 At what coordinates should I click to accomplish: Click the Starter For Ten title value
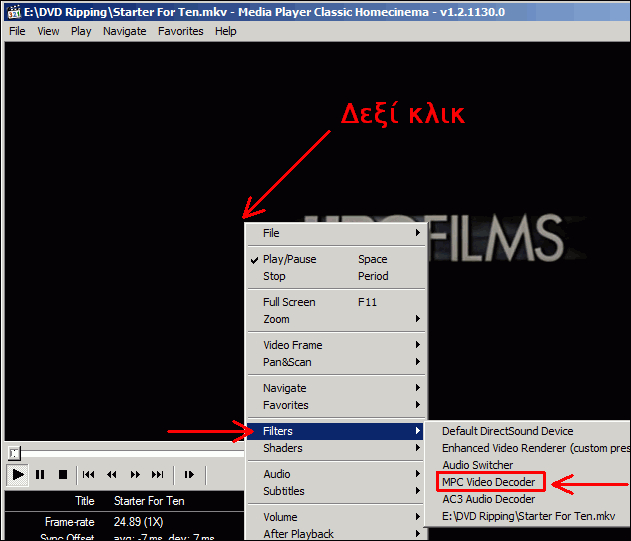pyautogui.click(x=149, y=501)
